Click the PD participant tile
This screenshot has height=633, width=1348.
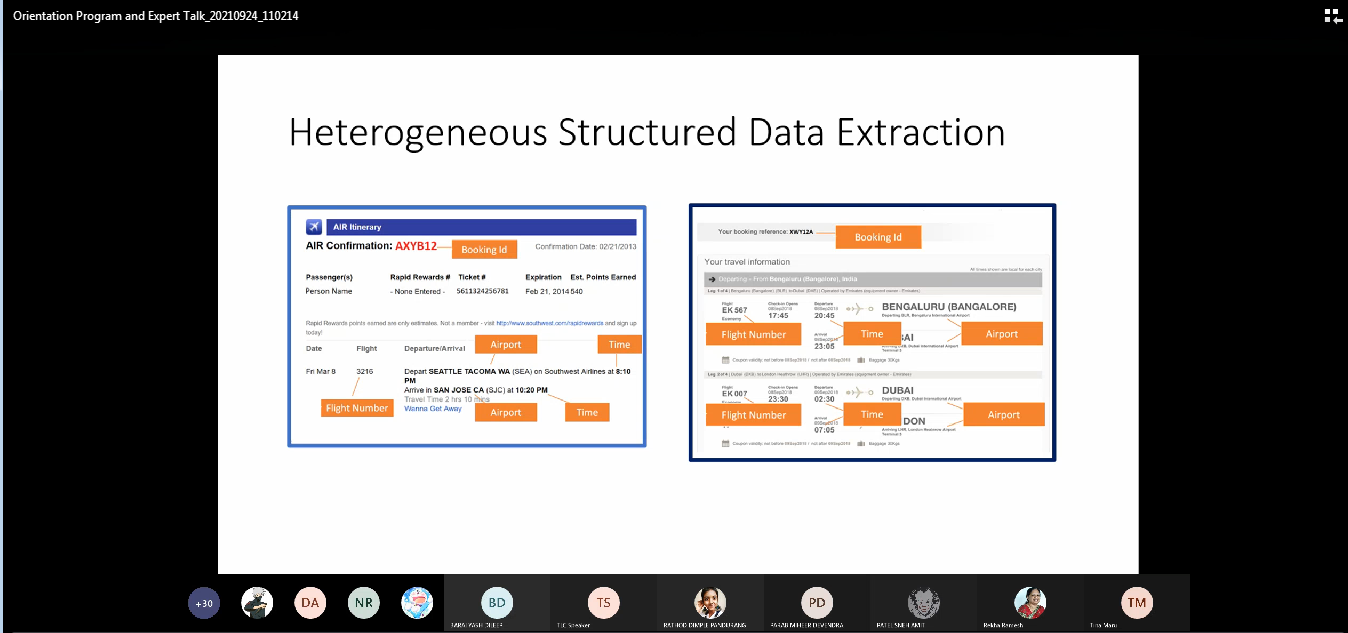click(816, 603)
